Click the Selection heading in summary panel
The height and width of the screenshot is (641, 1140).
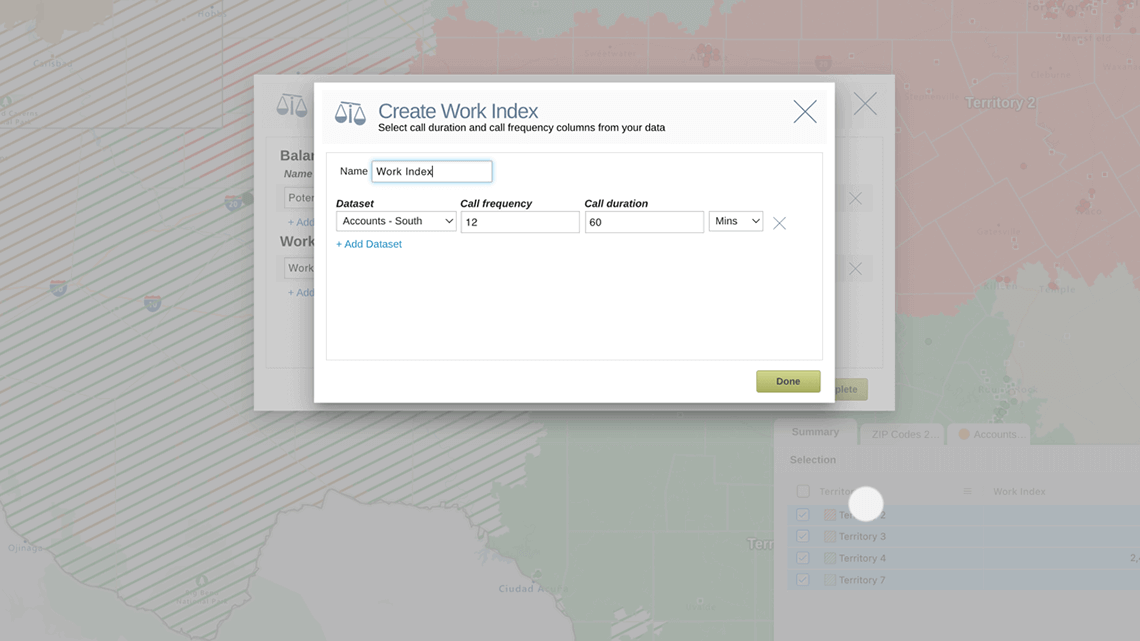813,460
